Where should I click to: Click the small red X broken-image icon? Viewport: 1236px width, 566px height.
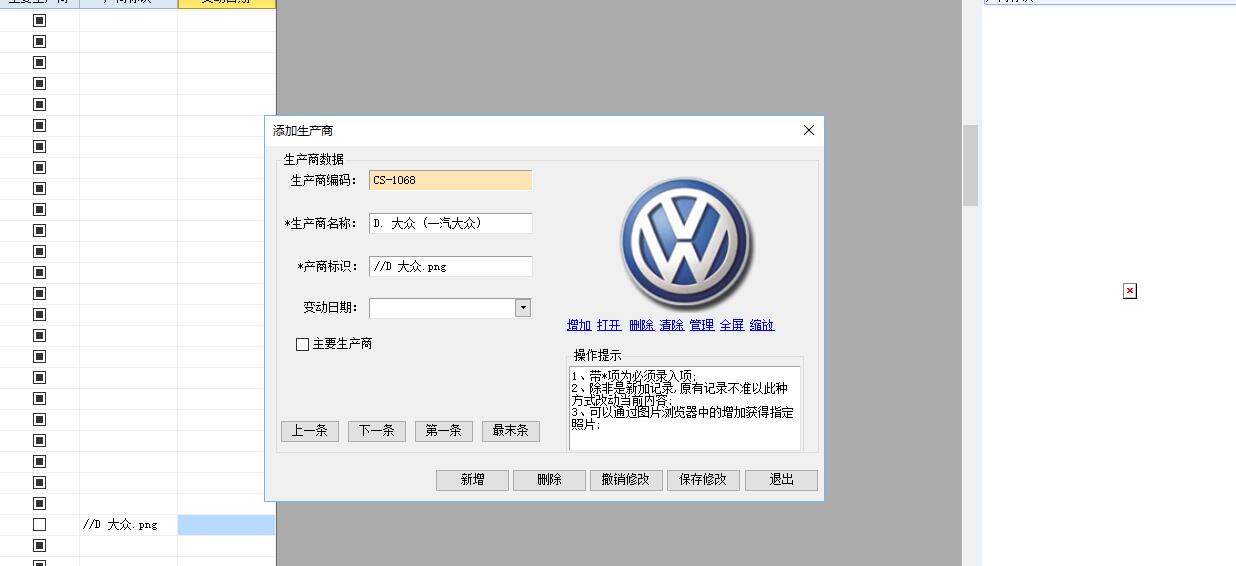tap(1129, 291)
